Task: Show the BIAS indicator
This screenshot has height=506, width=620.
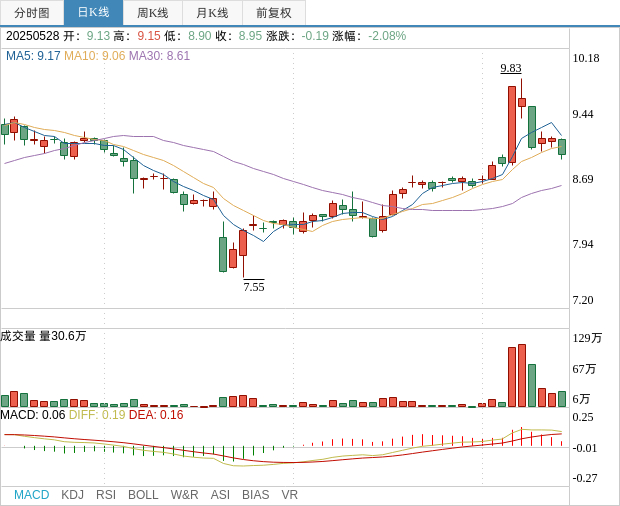Action: point(255,495)
